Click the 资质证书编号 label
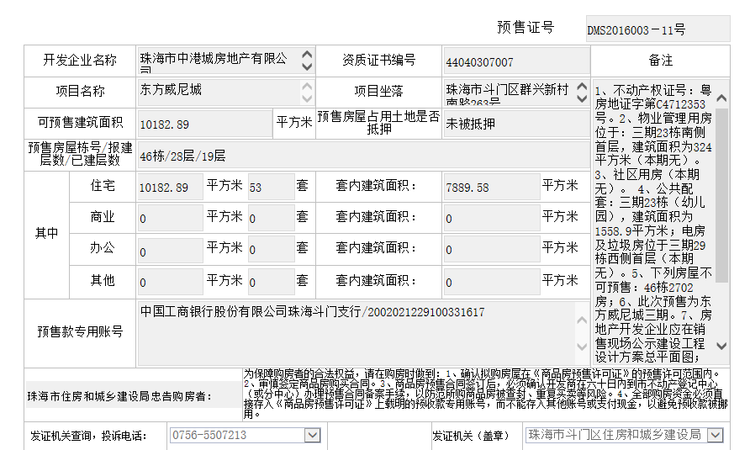Viewport: 750px width, 450px height. coord(379,60)
